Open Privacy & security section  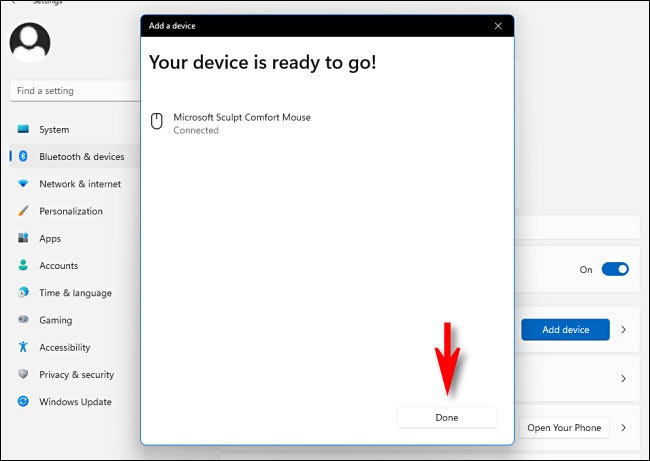[x=76, y=375]
